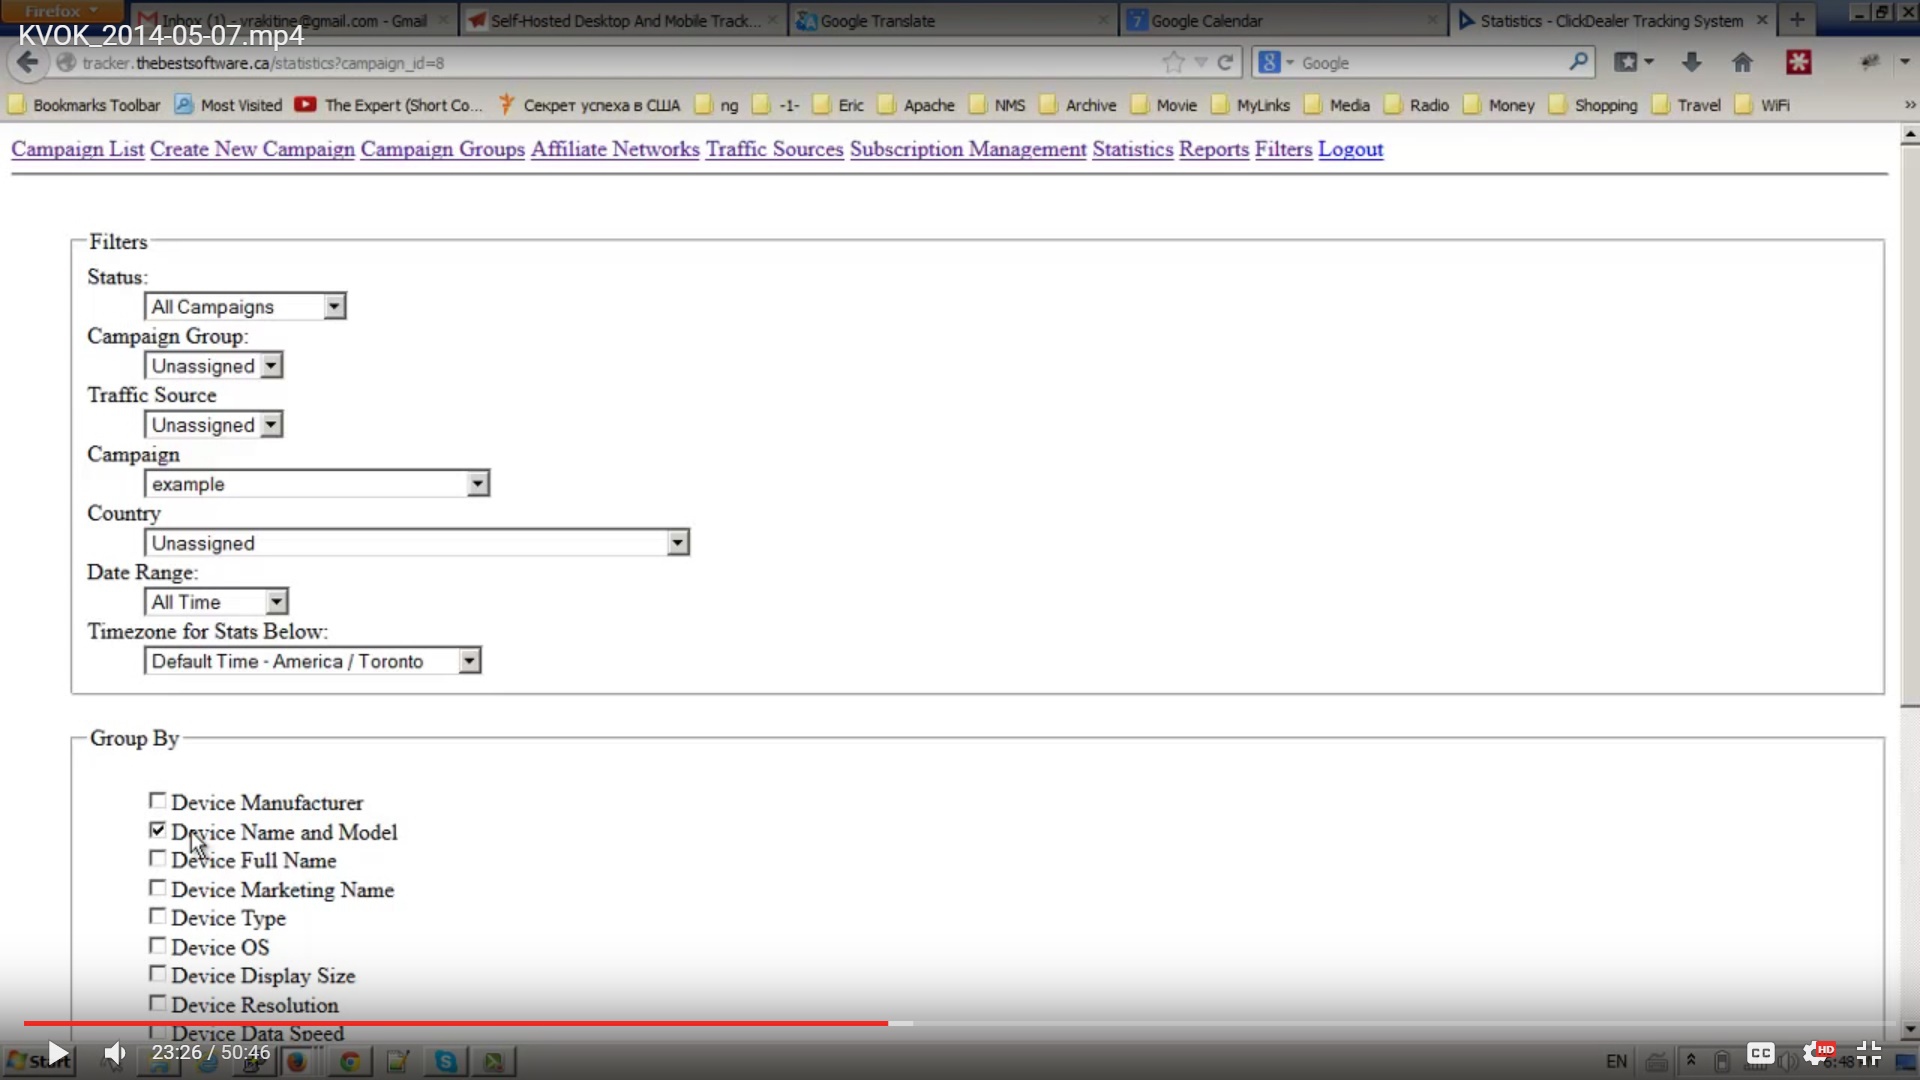Open Create New Campaign link

pyautogui.click(x=252, y=149)
